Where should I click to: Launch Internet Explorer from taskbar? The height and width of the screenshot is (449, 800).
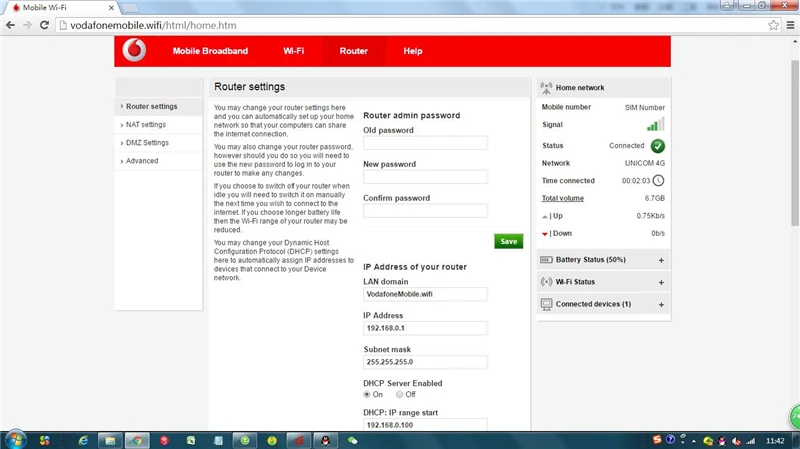point(83,440)
